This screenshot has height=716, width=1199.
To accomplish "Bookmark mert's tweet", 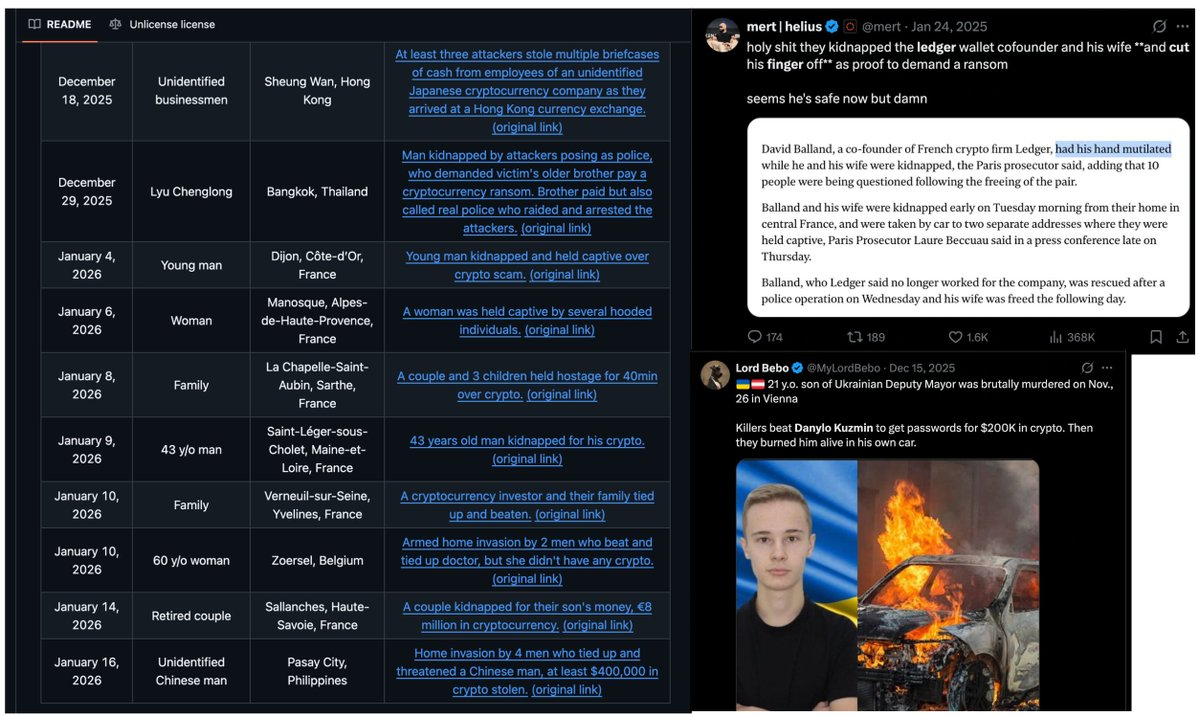I will pos(1156,337).
